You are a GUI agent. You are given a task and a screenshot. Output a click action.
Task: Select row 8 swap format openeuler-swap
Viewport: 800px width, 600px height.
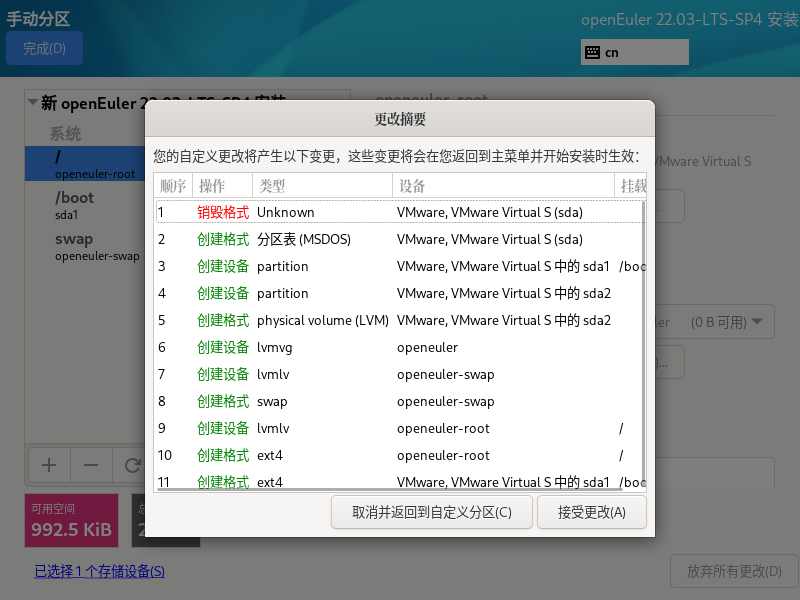tap(398, 402)
